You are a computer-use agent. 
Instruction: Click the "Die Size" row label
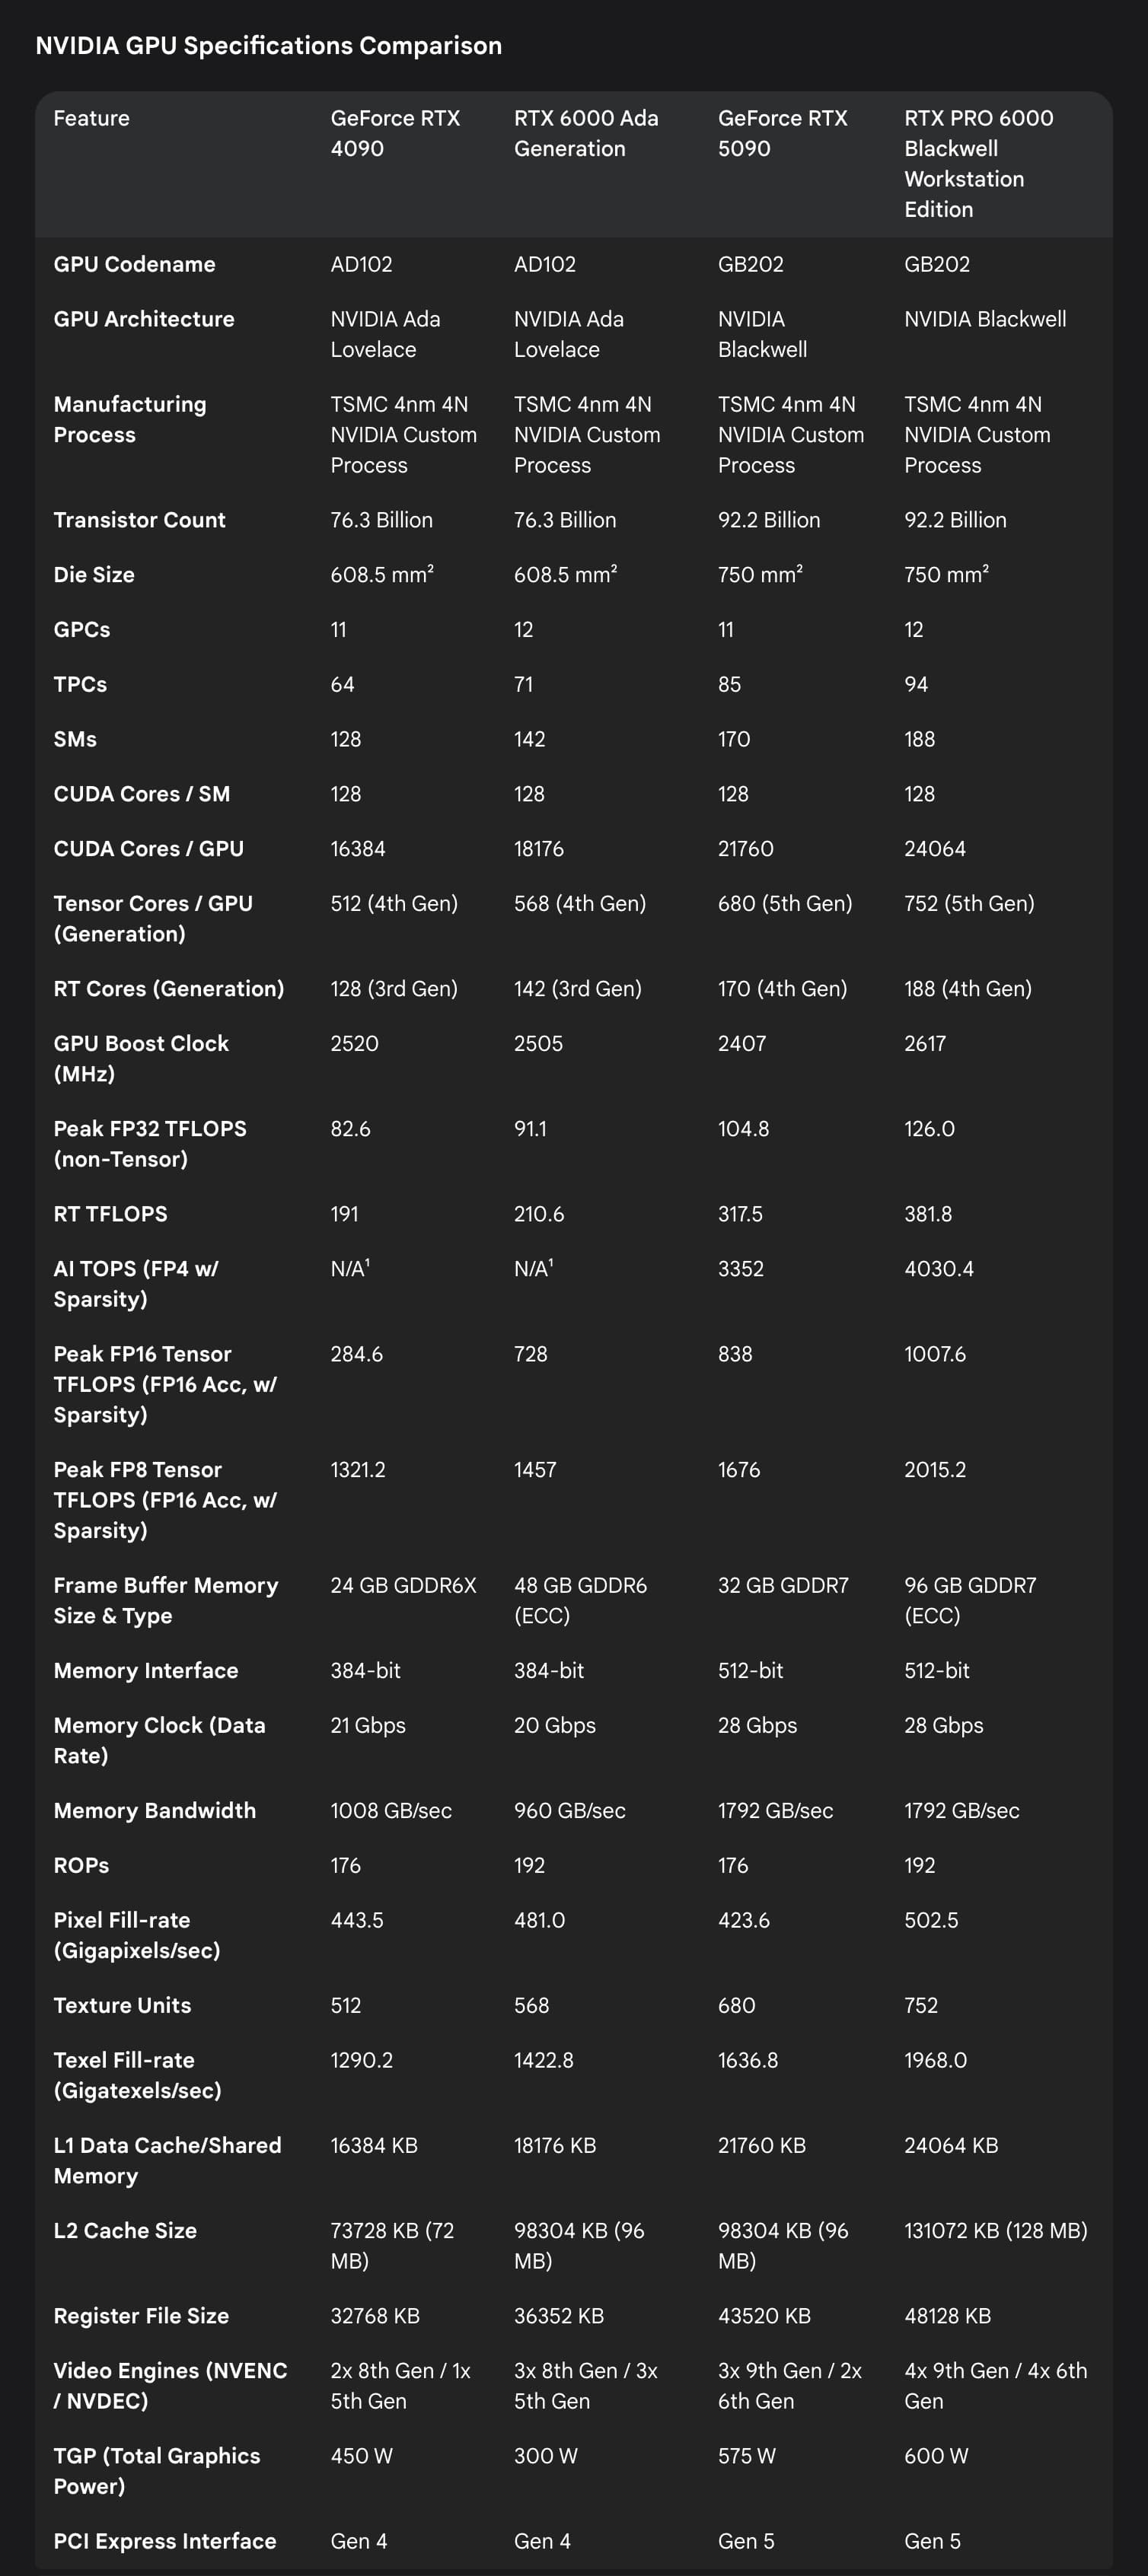click(x=94, y=575)
